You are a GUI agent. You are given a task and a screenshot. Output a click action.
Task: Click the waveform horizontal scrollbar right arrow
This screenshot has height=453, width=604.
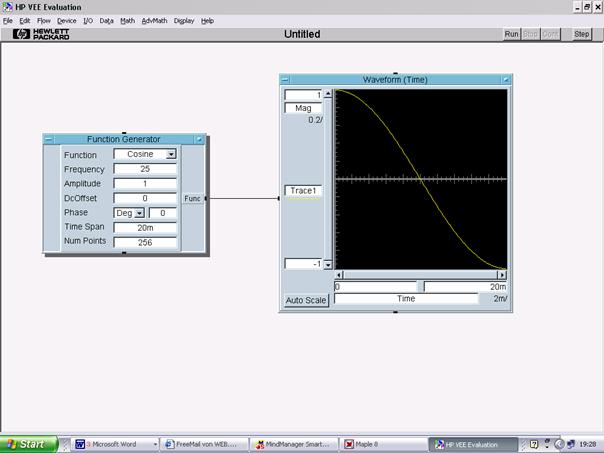[x=502, y=275]
